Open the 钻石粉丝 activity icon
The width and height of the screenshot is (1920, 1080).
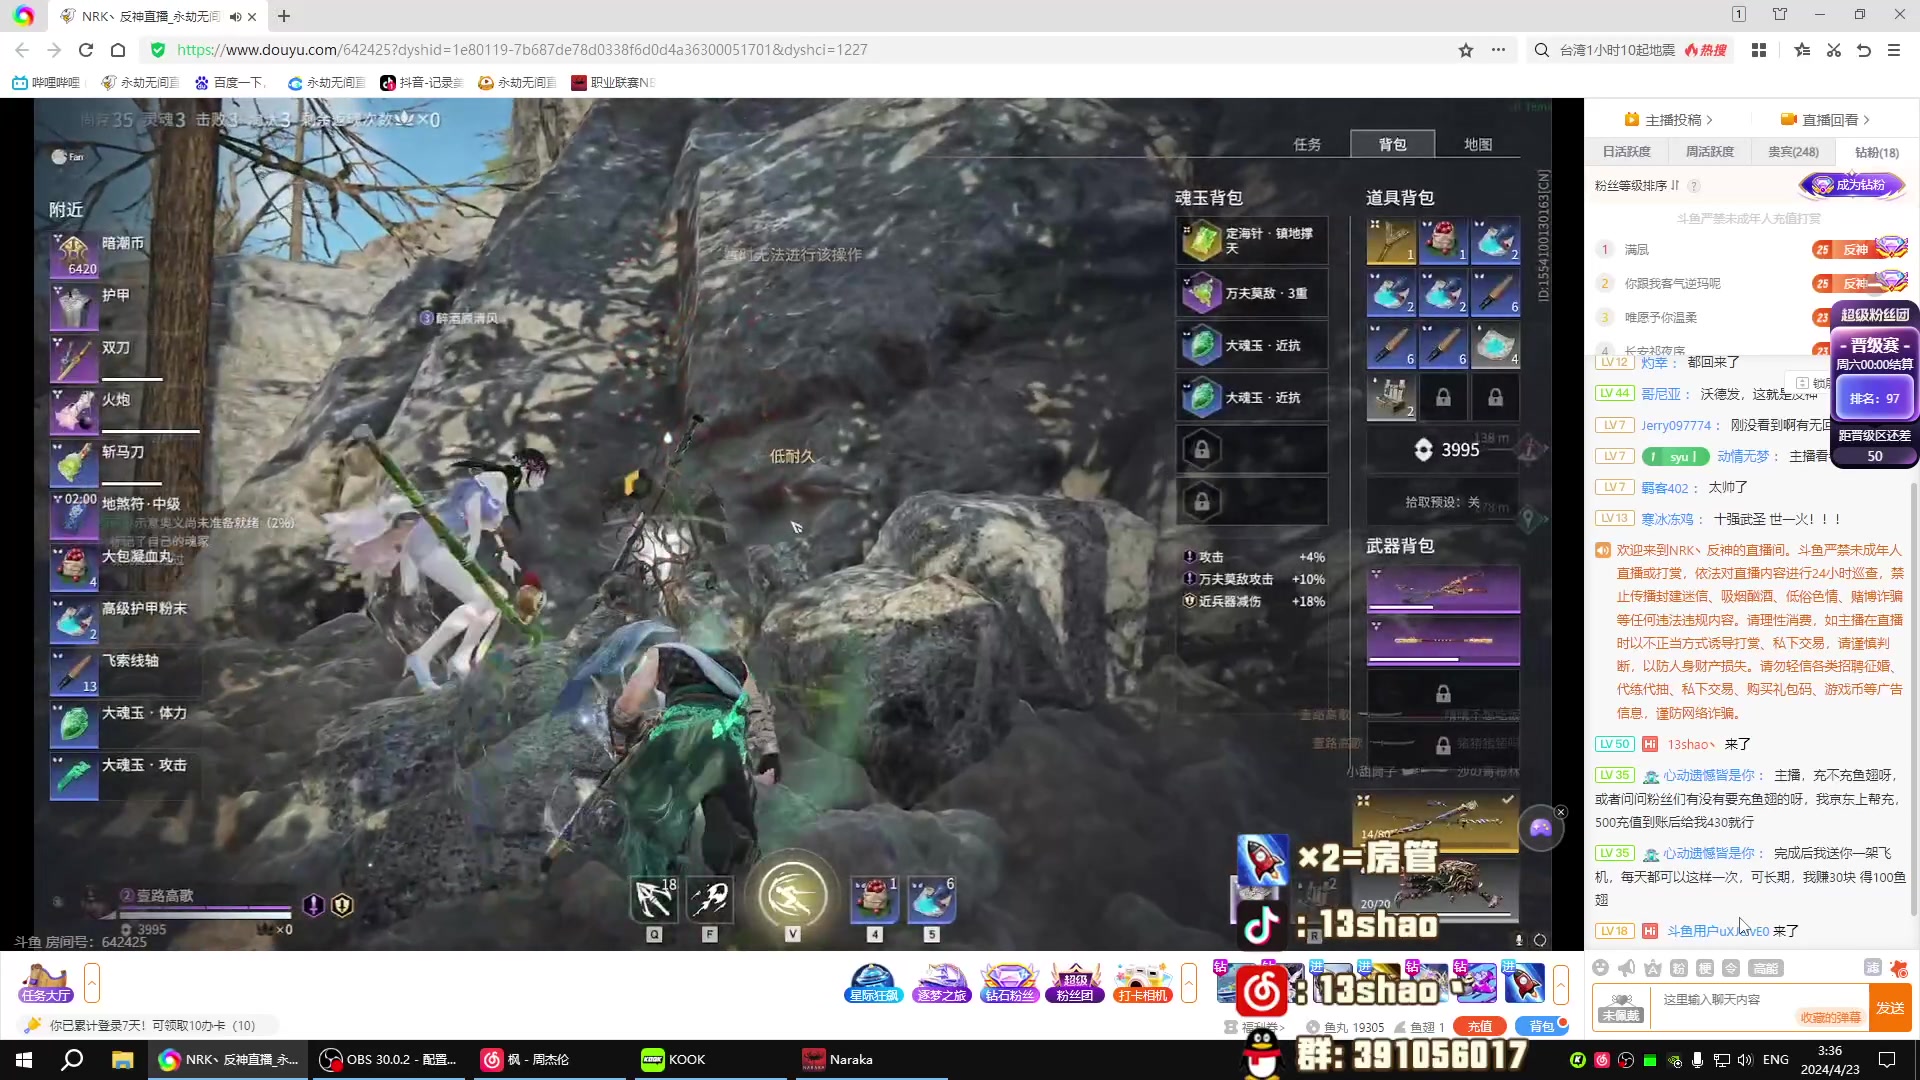point(1009,983)
